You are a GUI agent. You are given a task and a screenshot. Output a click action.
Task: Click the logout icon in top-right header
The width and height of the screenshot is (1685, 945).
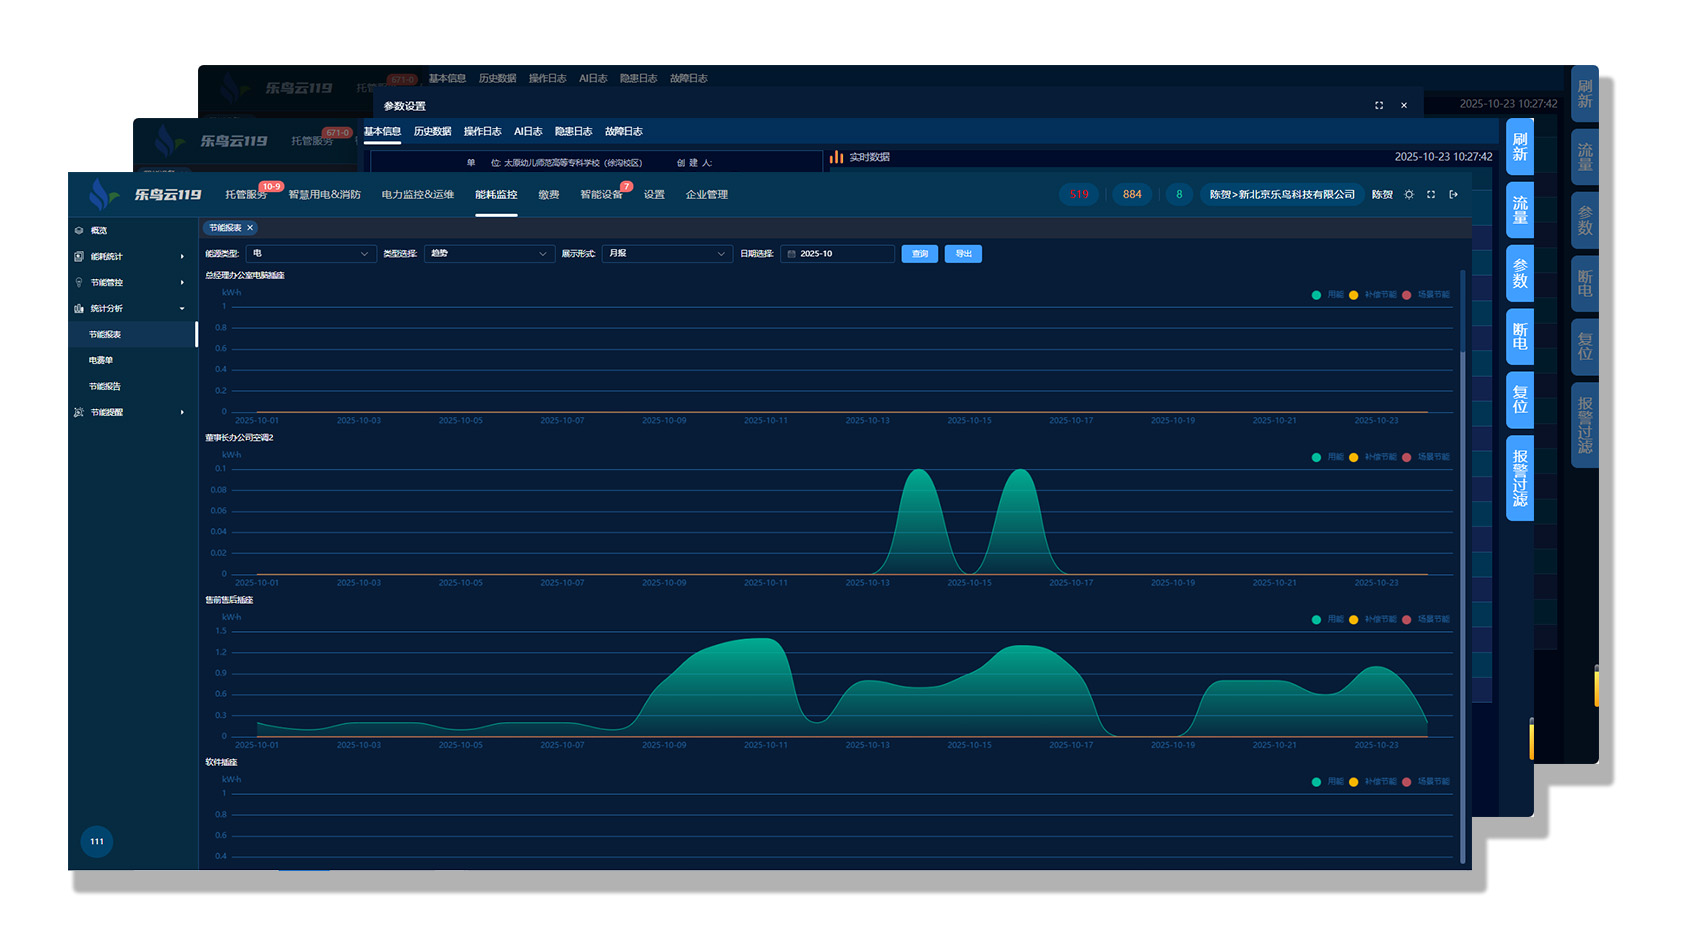click(x=1454, y=195)
